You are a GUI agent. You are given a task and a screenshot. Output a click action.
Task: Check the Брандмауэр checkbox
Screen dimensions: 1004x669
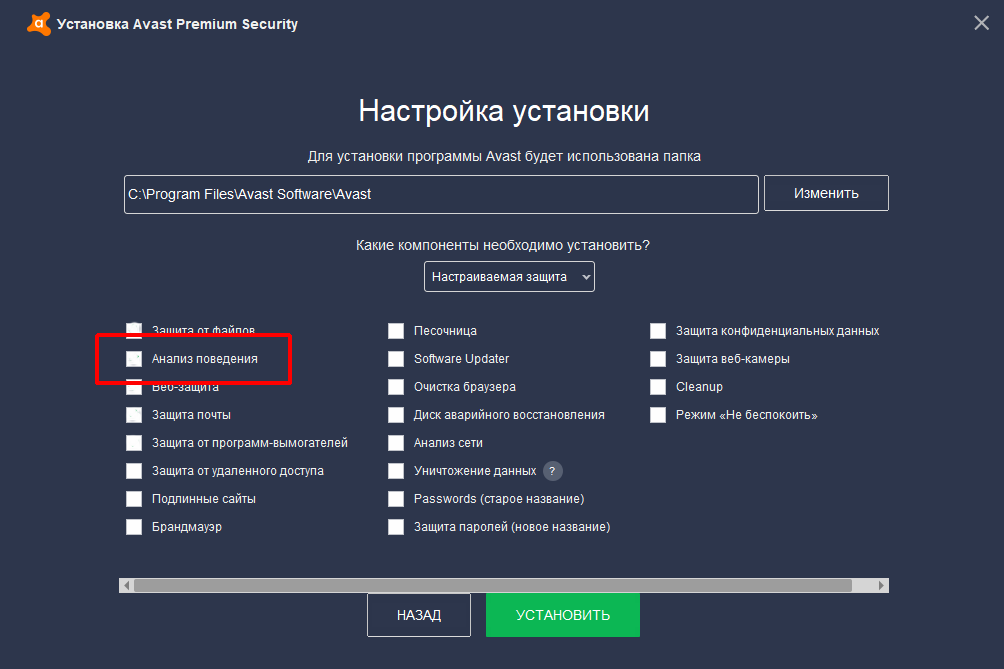coord(134,527)
